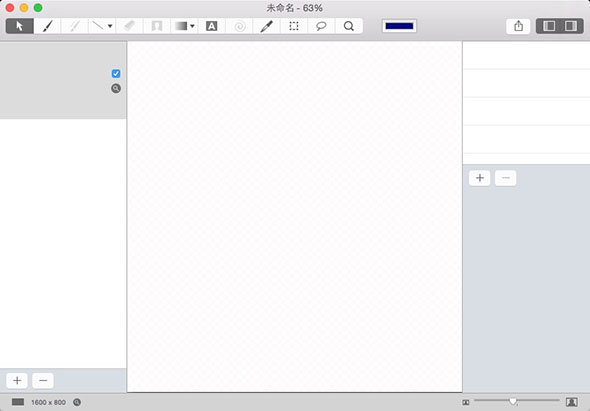
Task: Click the greyed-out stamp tool
Action: point(157,26)
